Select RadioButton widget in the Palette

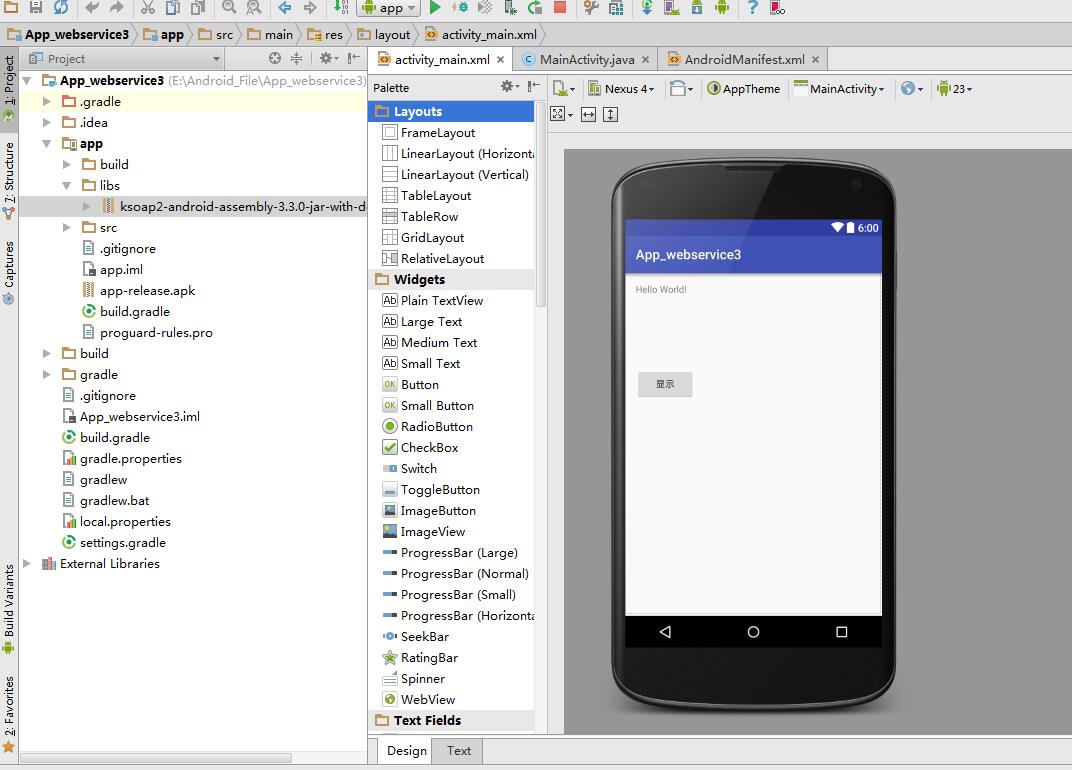click(436, 427)
